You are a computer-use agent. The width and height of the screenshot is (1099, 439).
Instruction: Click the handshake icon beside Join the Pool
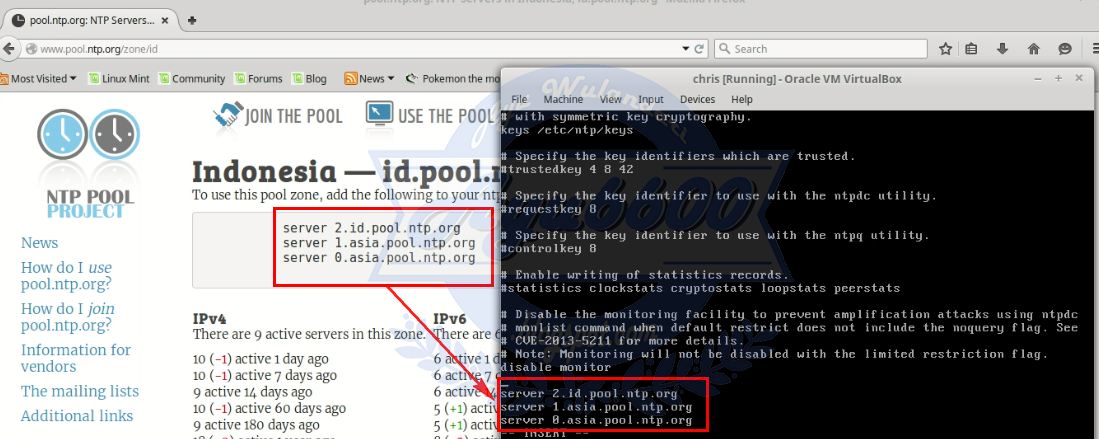point(227,116)
